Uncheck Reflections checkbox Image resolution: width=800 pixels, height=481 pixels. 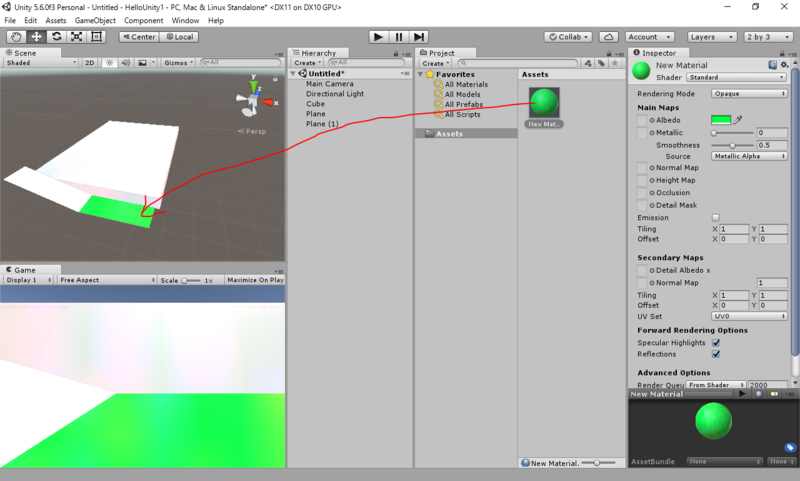[716, 354]
